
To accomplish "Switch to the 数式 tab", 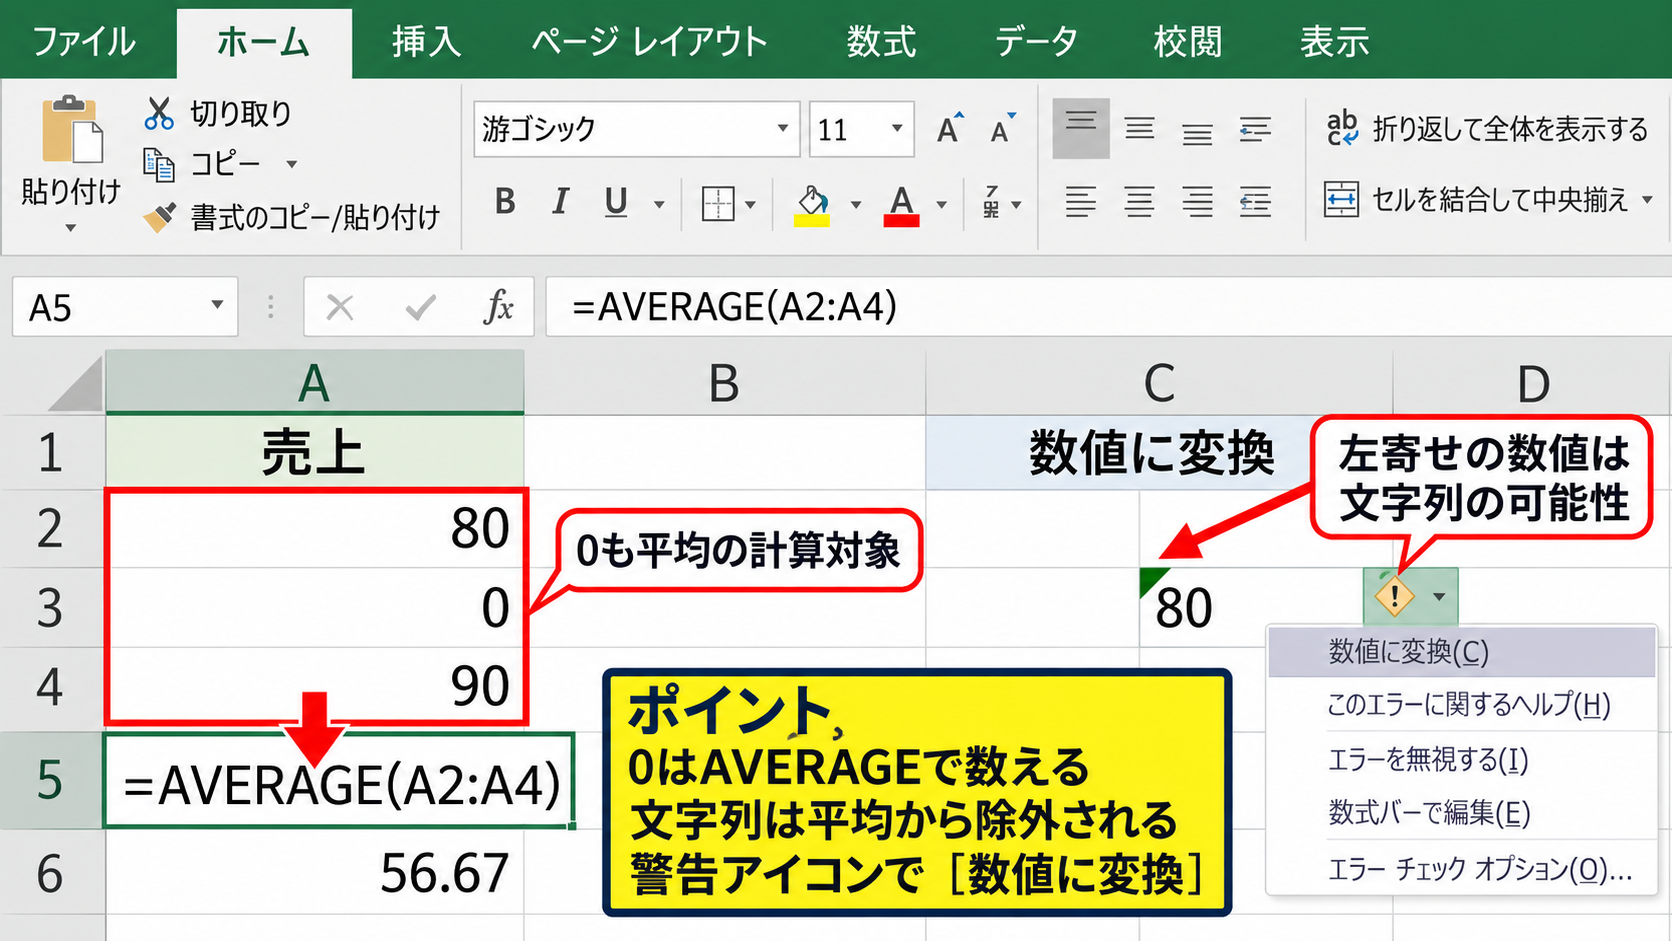I will click(x=881, y=41).
